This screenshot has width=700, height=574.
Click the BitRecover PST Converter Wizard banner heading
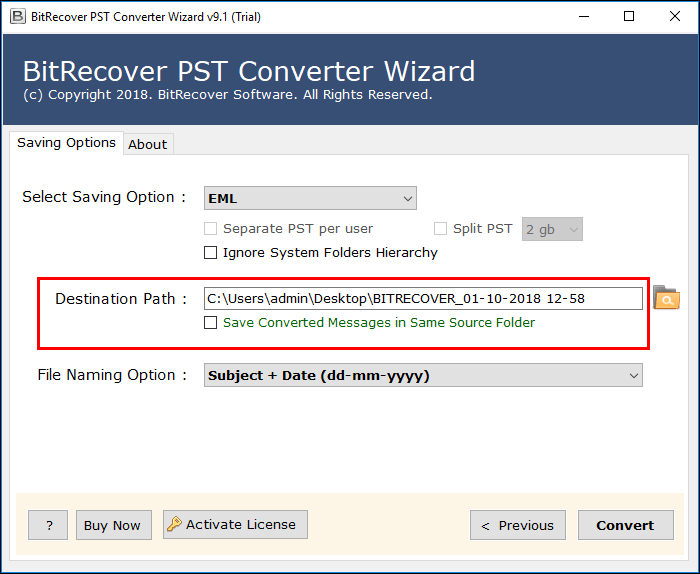(249, 71)
